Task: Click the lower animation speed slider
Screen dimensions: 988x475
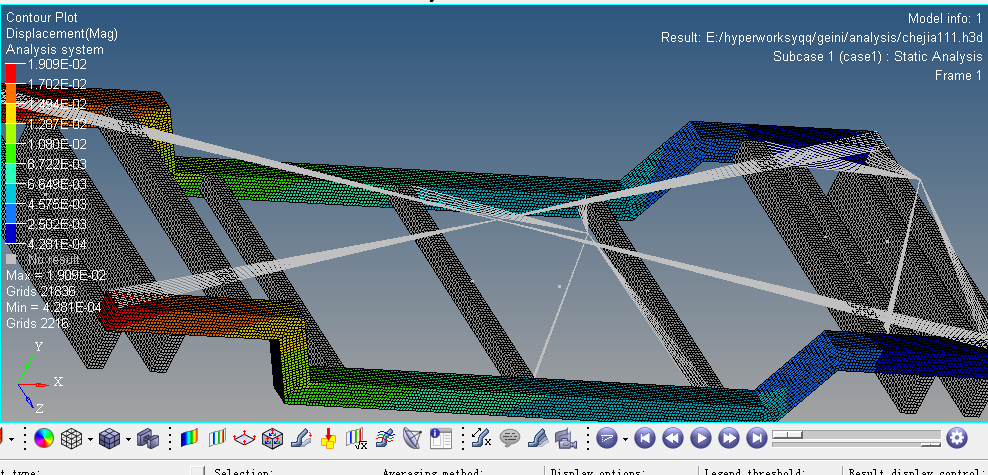Action: [856, 445]
